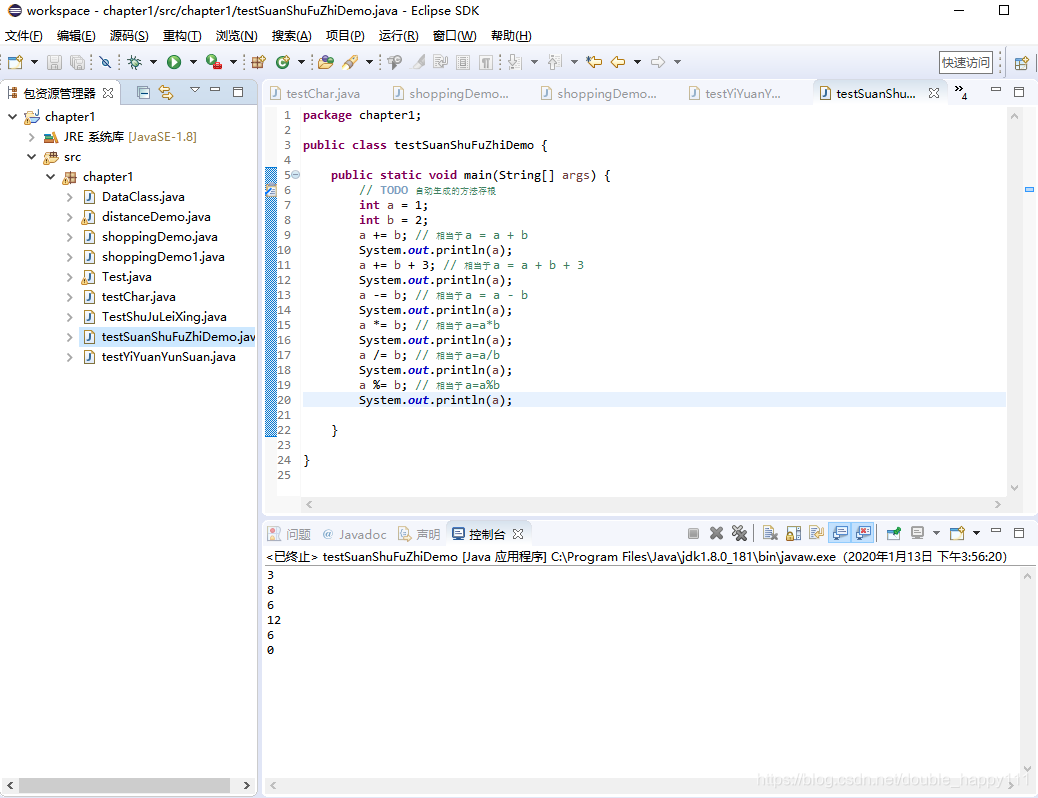The image size is (1038, 798).
Task: Toggle Show Whitespace Characters pilcrow icon
Action: tap(487, 62)
